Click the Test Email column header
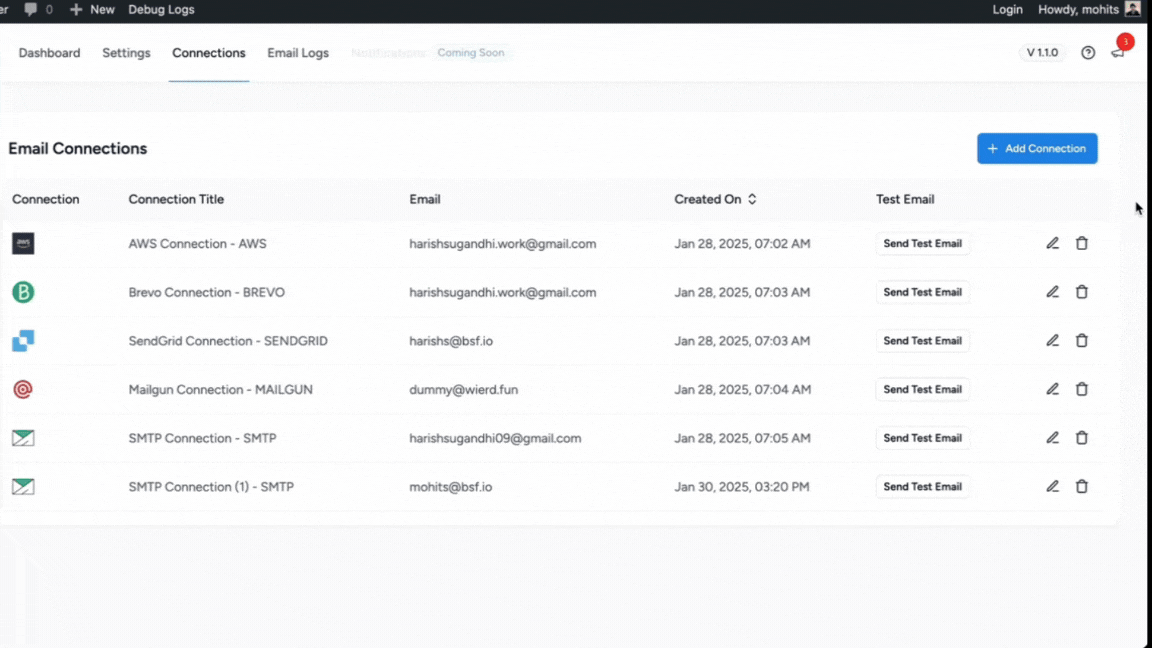 click(x=904, y=199)
